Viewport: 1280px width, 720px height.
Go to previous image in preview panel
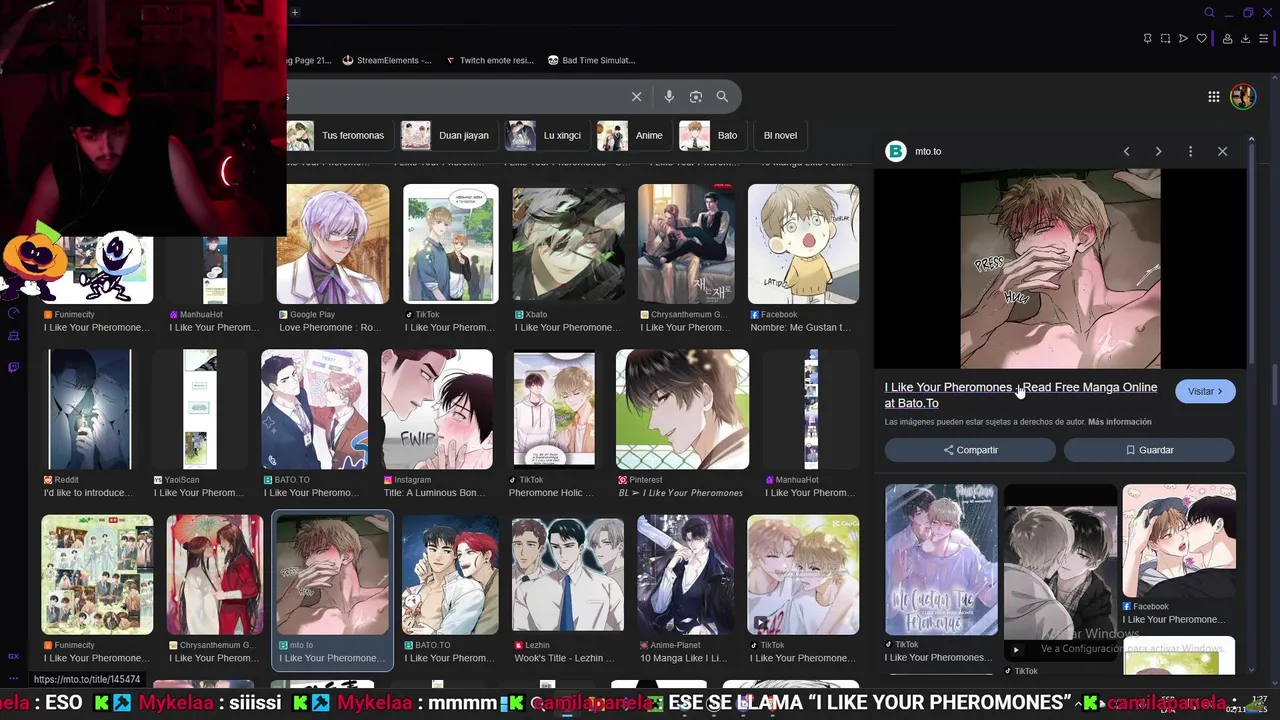coord(1126,151)
